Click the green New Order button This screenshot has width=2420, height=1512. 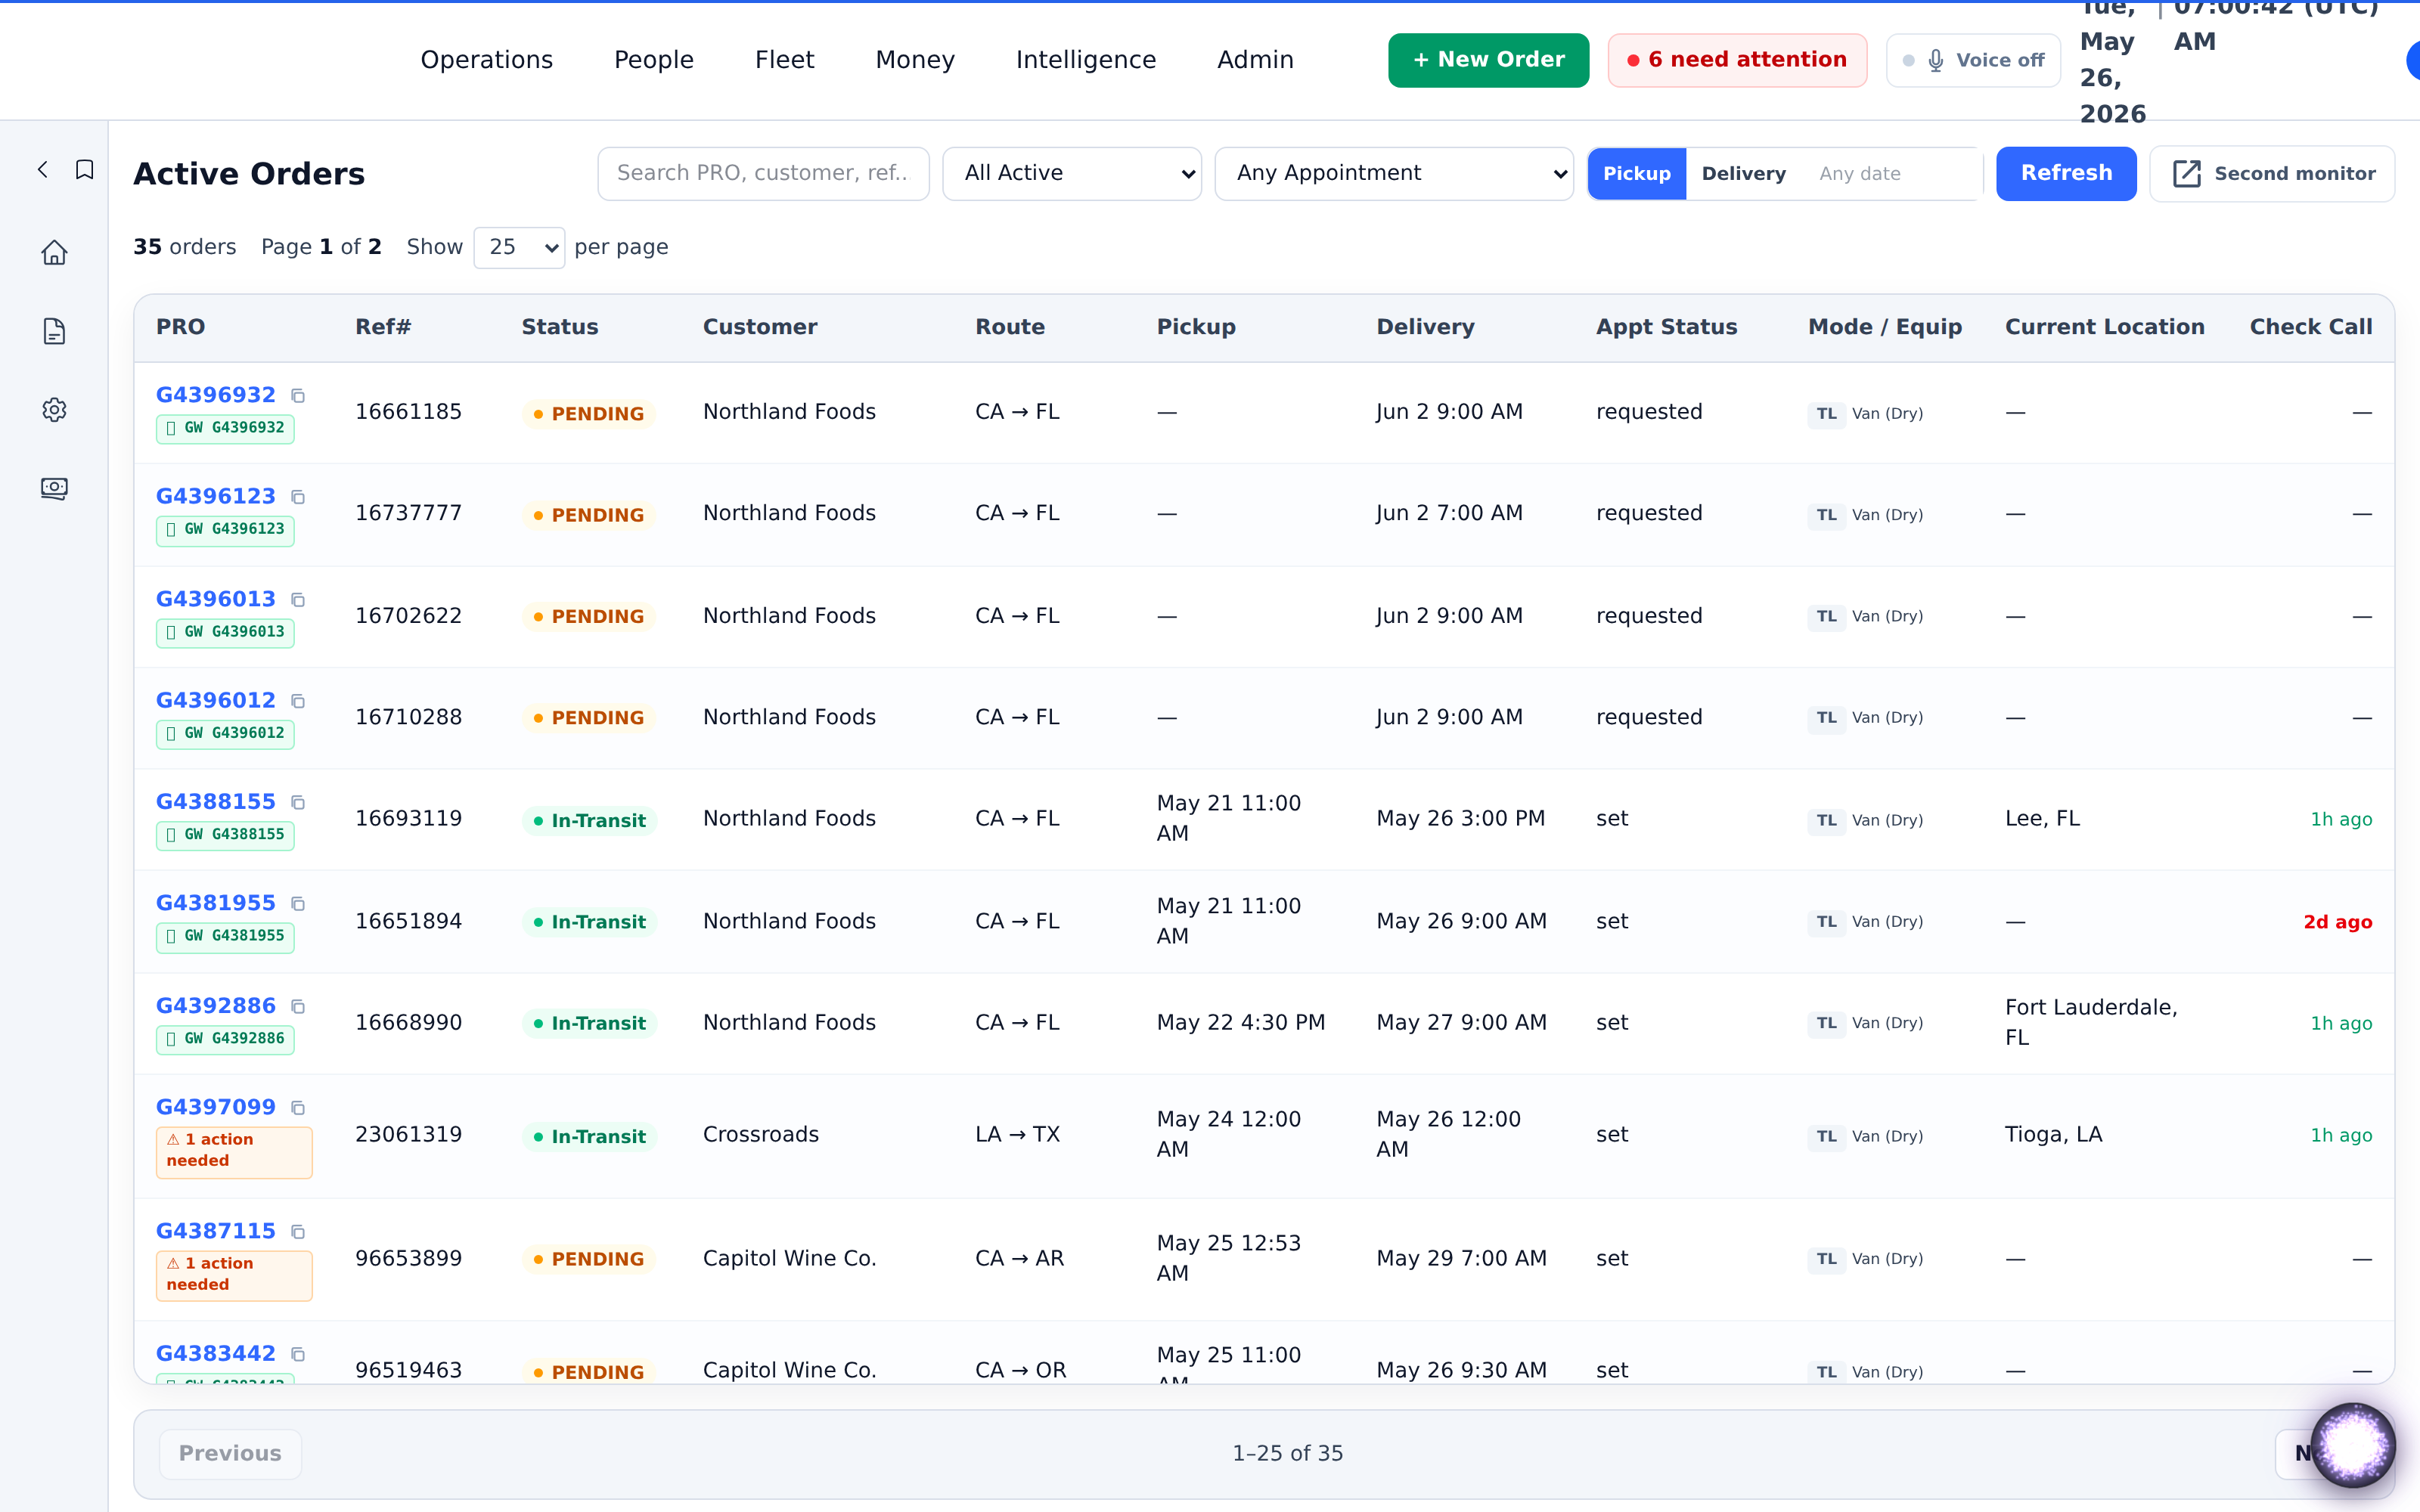pyautogui.click(x=1488, y=60)
